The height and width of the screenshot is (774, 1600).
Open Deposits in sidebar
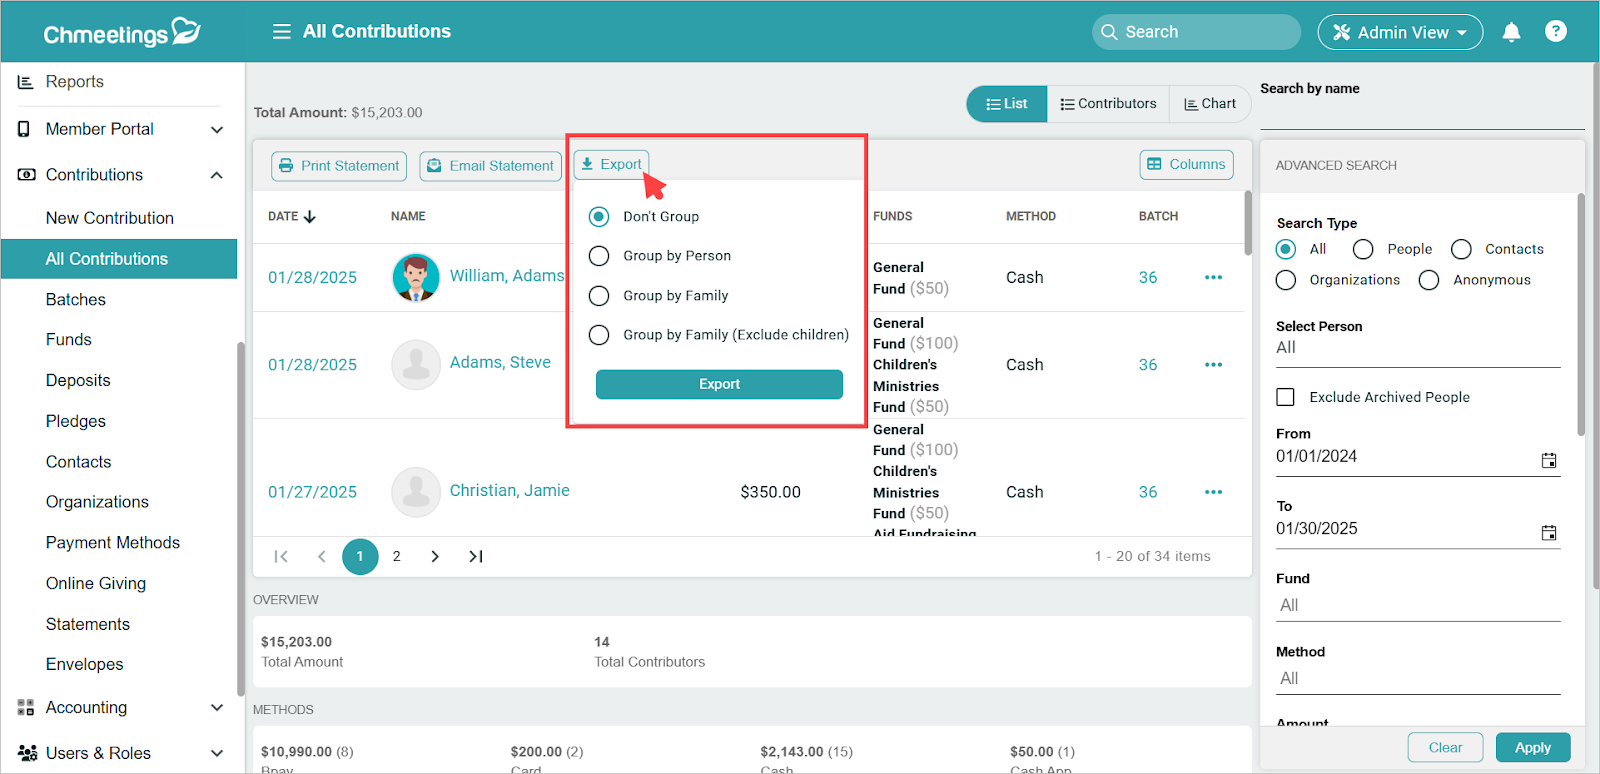tap(78, 381)
